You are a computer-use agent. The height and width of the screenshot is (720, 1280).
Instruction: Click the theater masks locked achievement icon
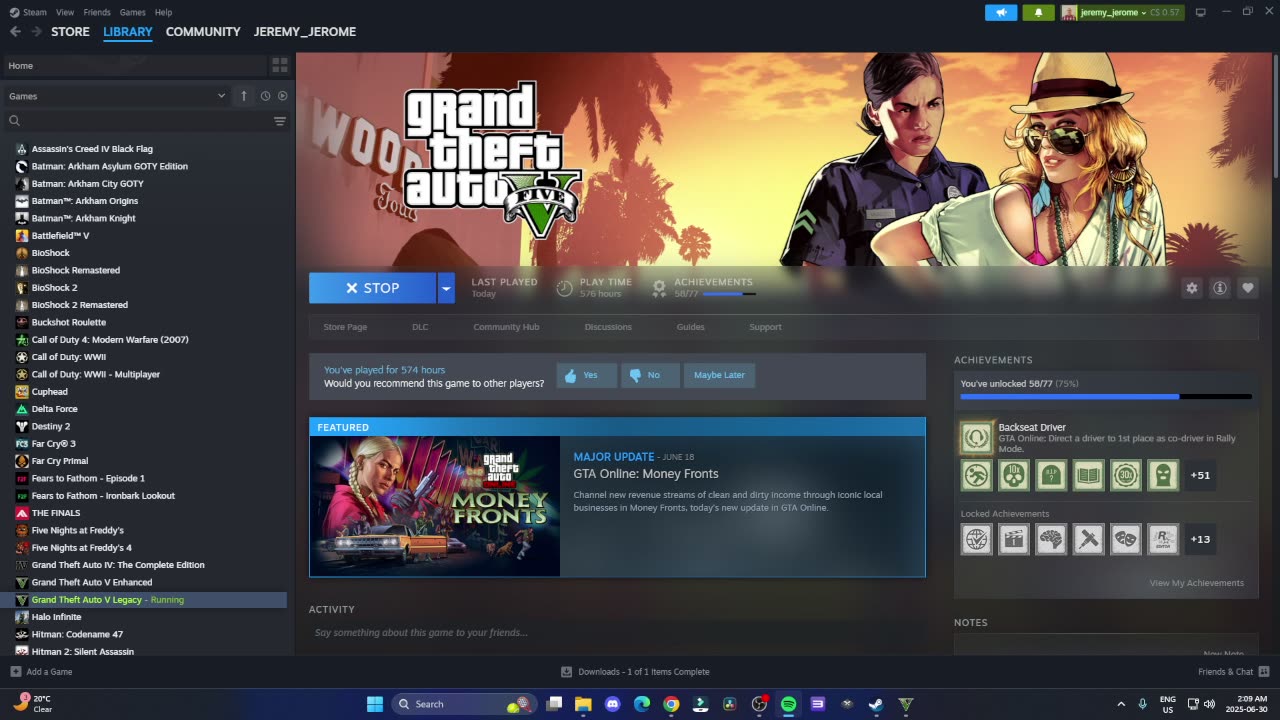coord(1126,539)
